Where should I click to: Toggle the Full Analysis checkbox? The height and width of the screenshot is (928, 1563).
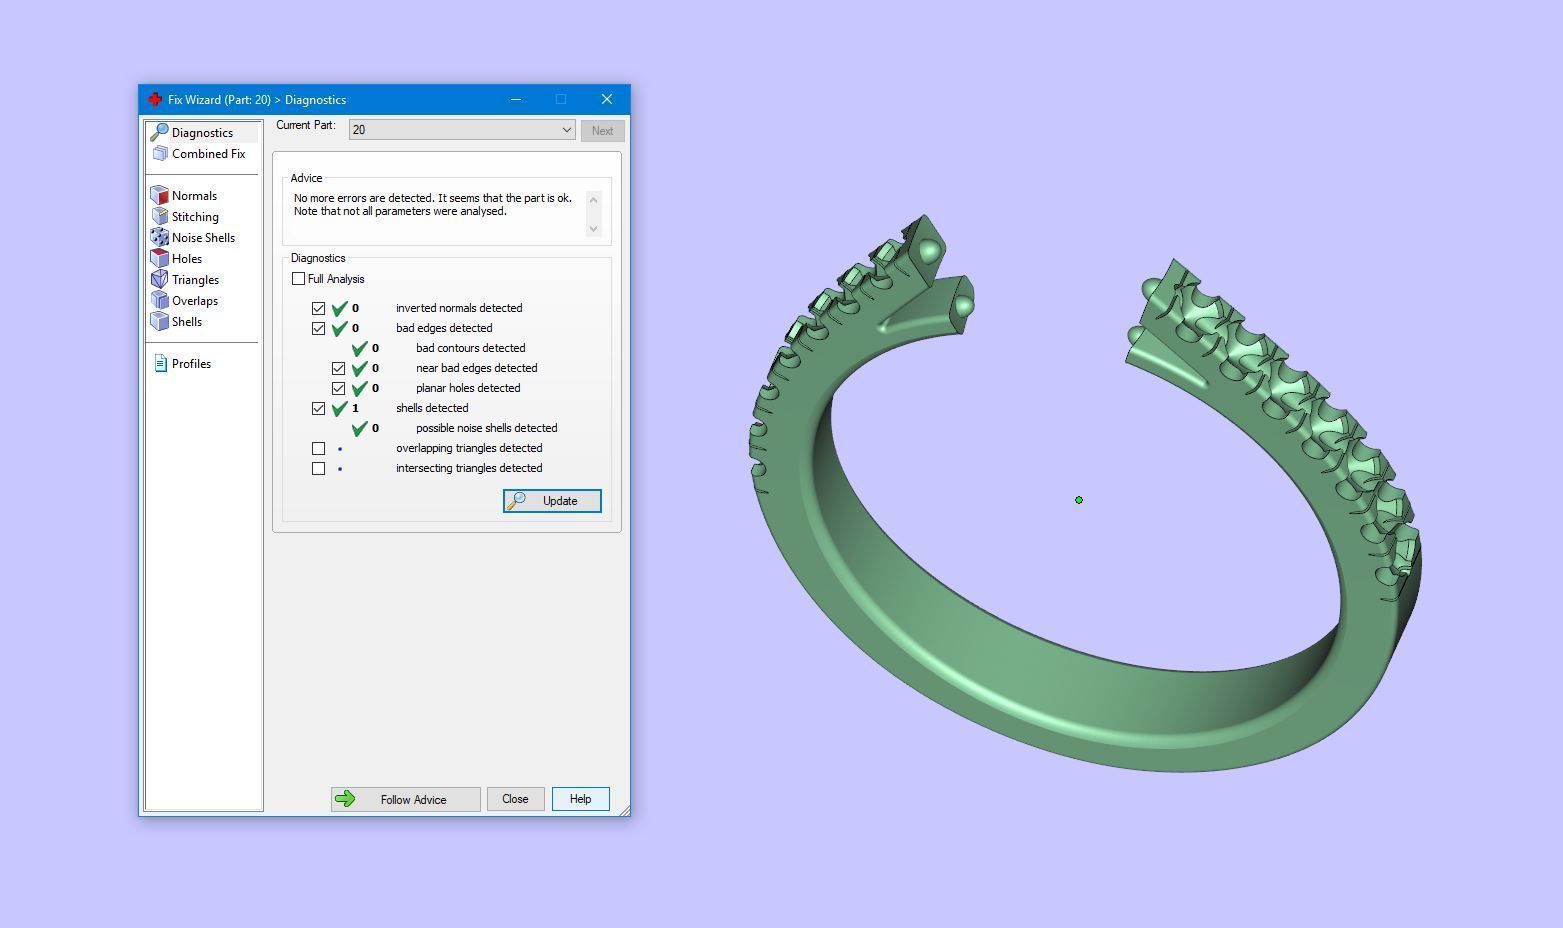[298, 278]
